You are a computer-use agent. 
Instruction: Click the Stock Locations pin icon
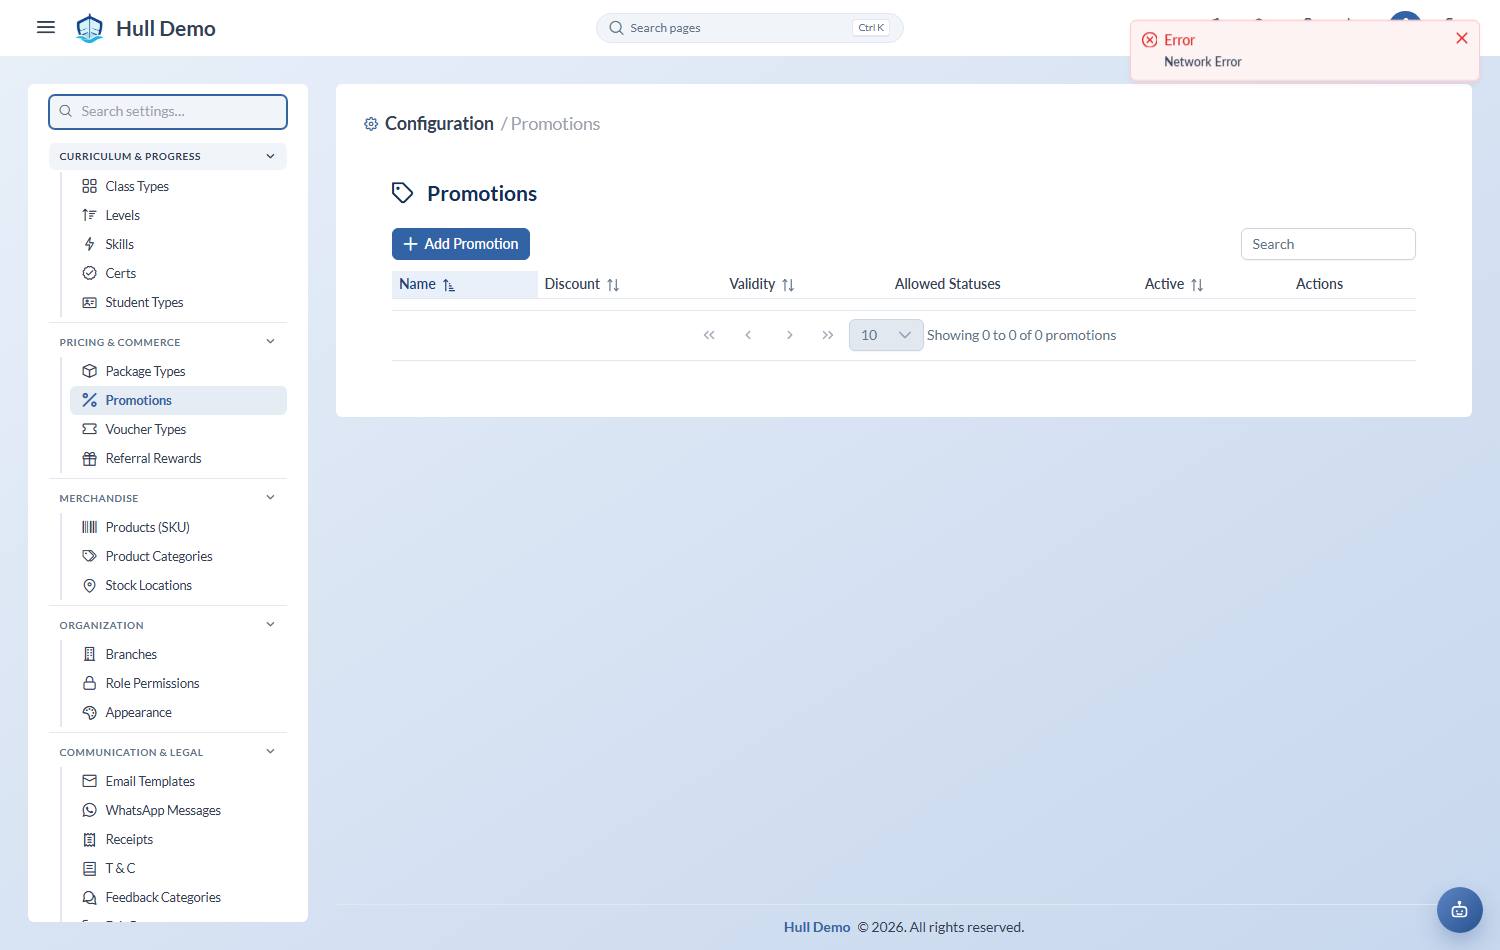tap(89, 585)
